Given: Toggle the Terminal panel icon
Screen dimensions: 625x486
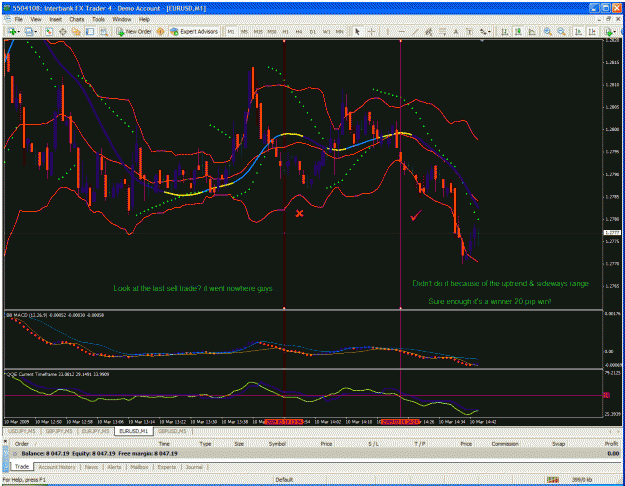Looking at the screenshot, I should pos(90,31).
